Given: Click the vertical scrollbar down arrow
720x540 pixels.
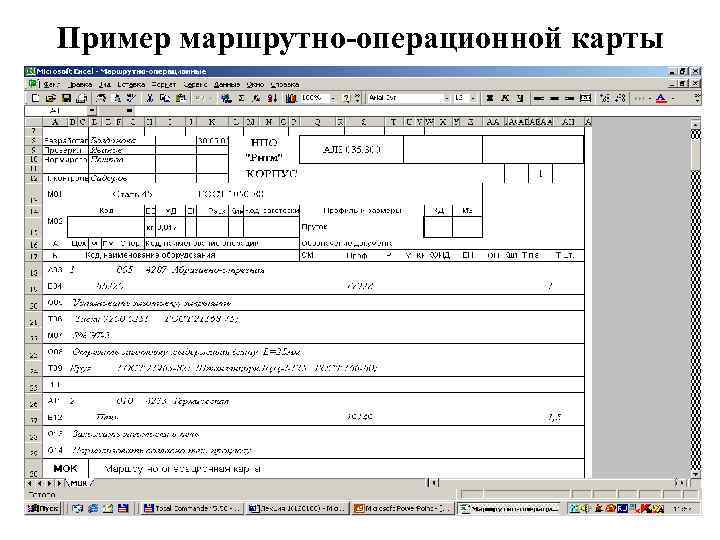Looking at the screenshot, I should (x=696, y=474).
